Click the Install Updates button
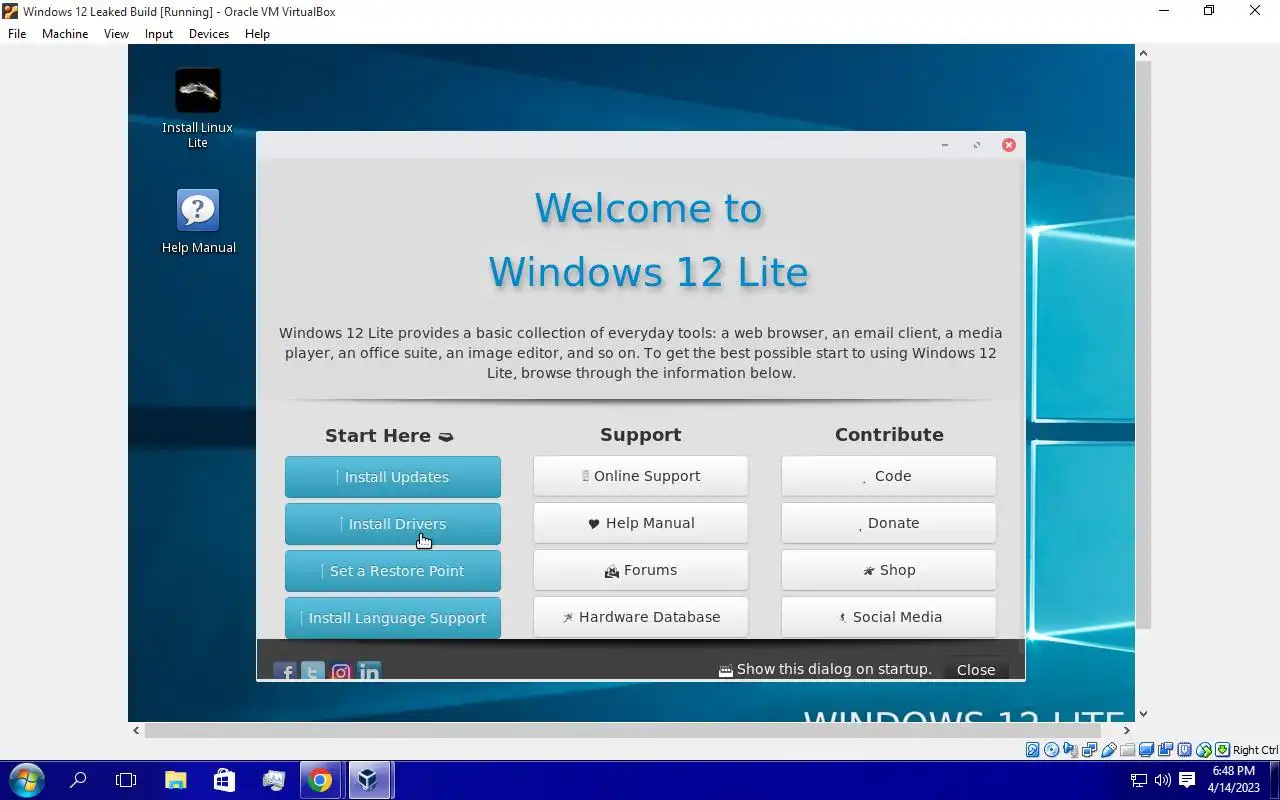This screenshot has height=800, width=1280. pyautogui.click(x=393, y=477)
